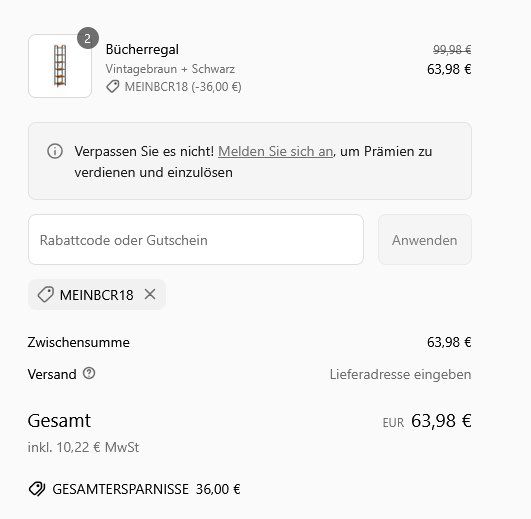Click the Gesamt total amount 63,98 €
This screenshot has height=519, width=531.
pyautogui.click(x=441, y=421)
